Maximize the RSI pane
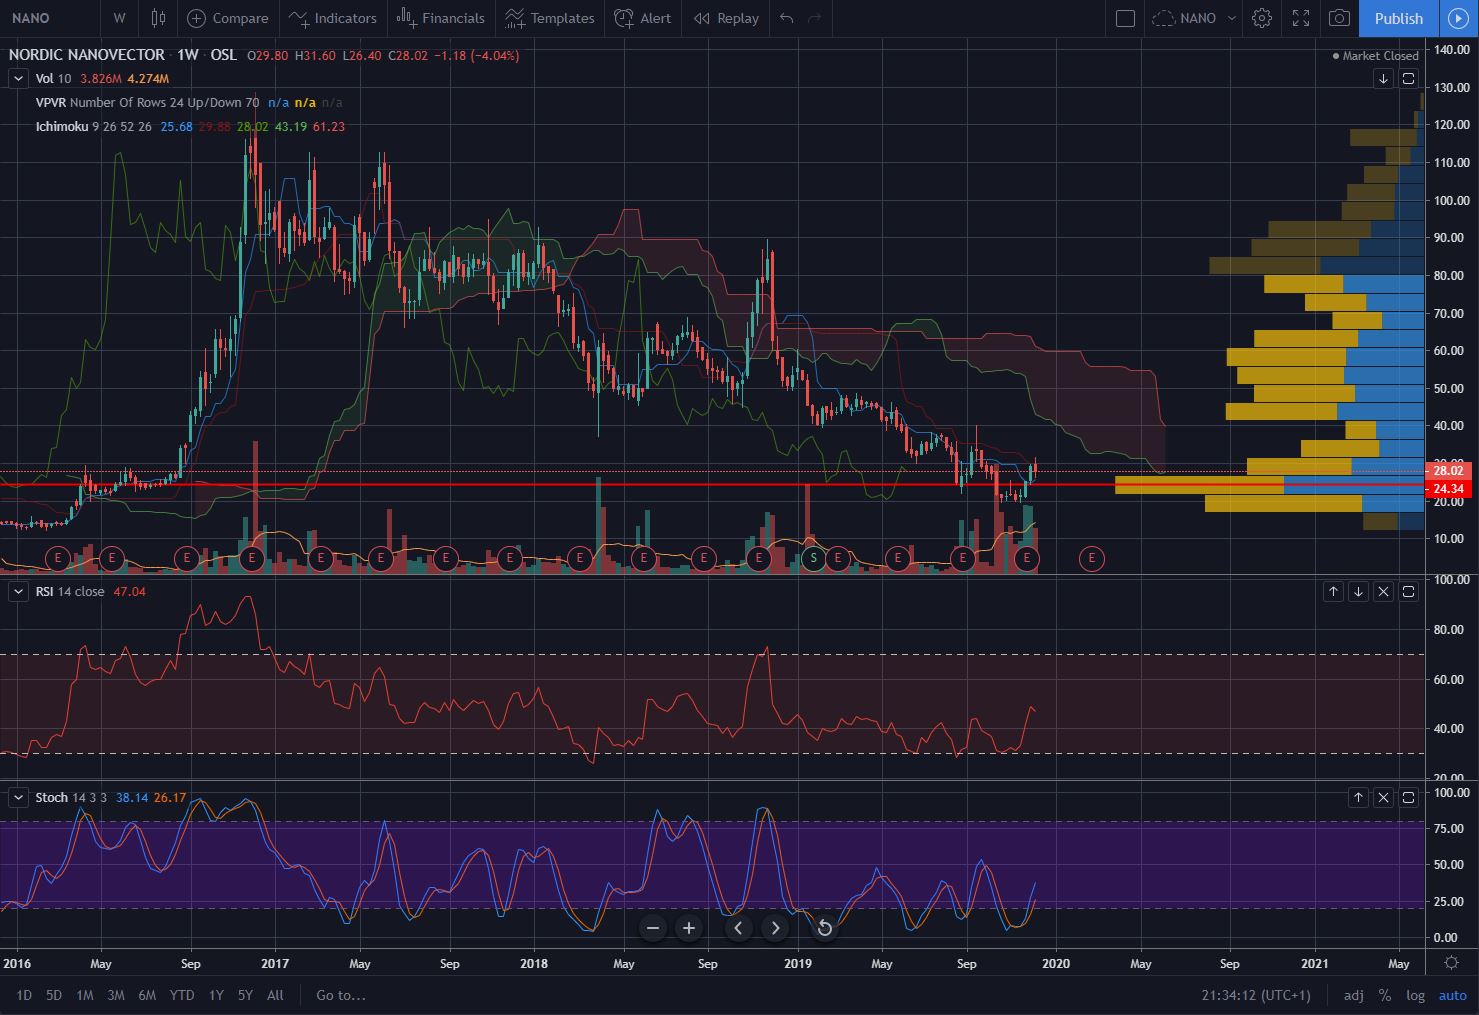 point(1408,592)
